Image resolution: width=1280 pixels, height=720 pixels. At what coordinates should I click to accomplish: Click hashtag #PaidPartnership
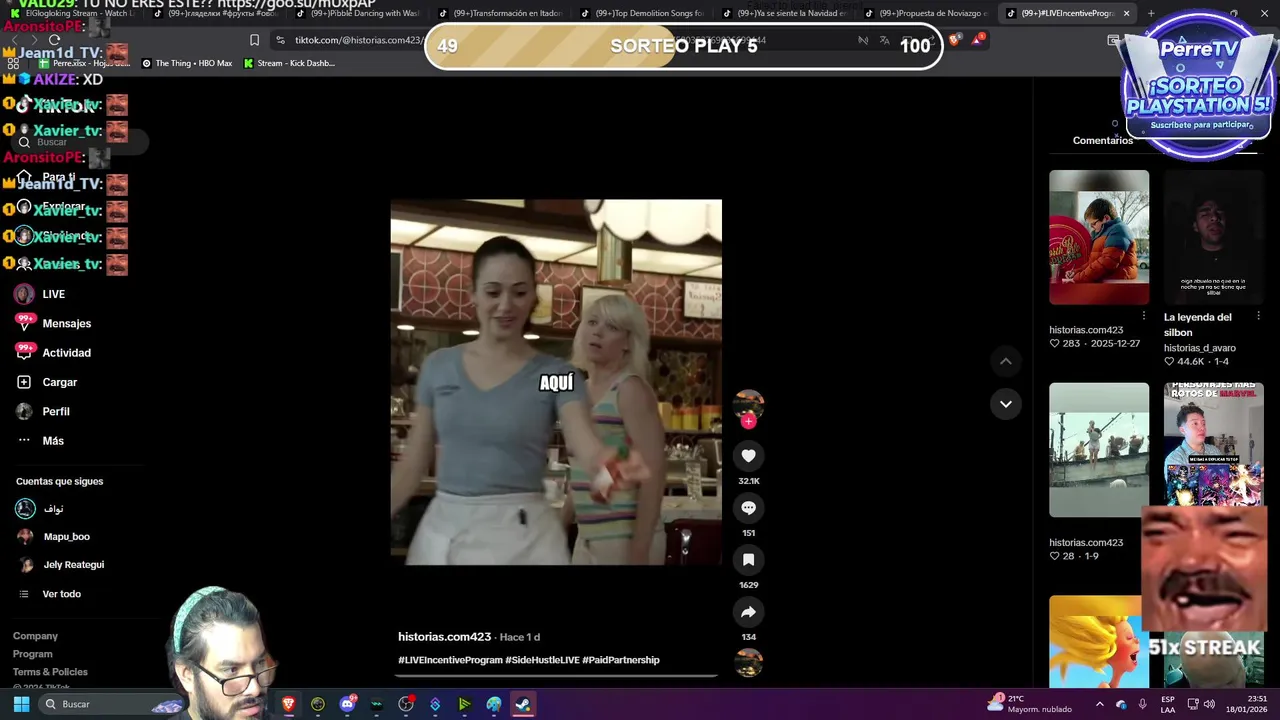point(621,660)
